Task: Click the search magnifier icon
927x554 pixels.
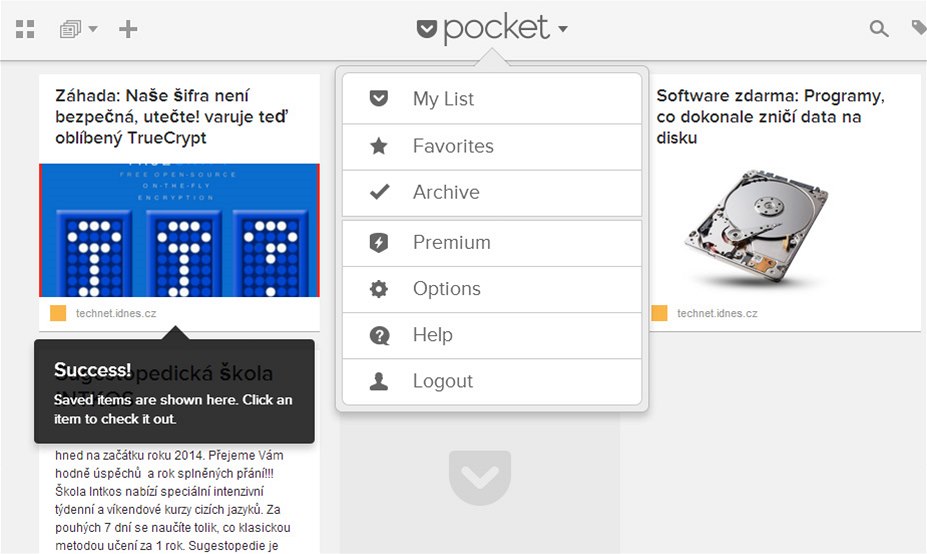Action: point(879,29)
